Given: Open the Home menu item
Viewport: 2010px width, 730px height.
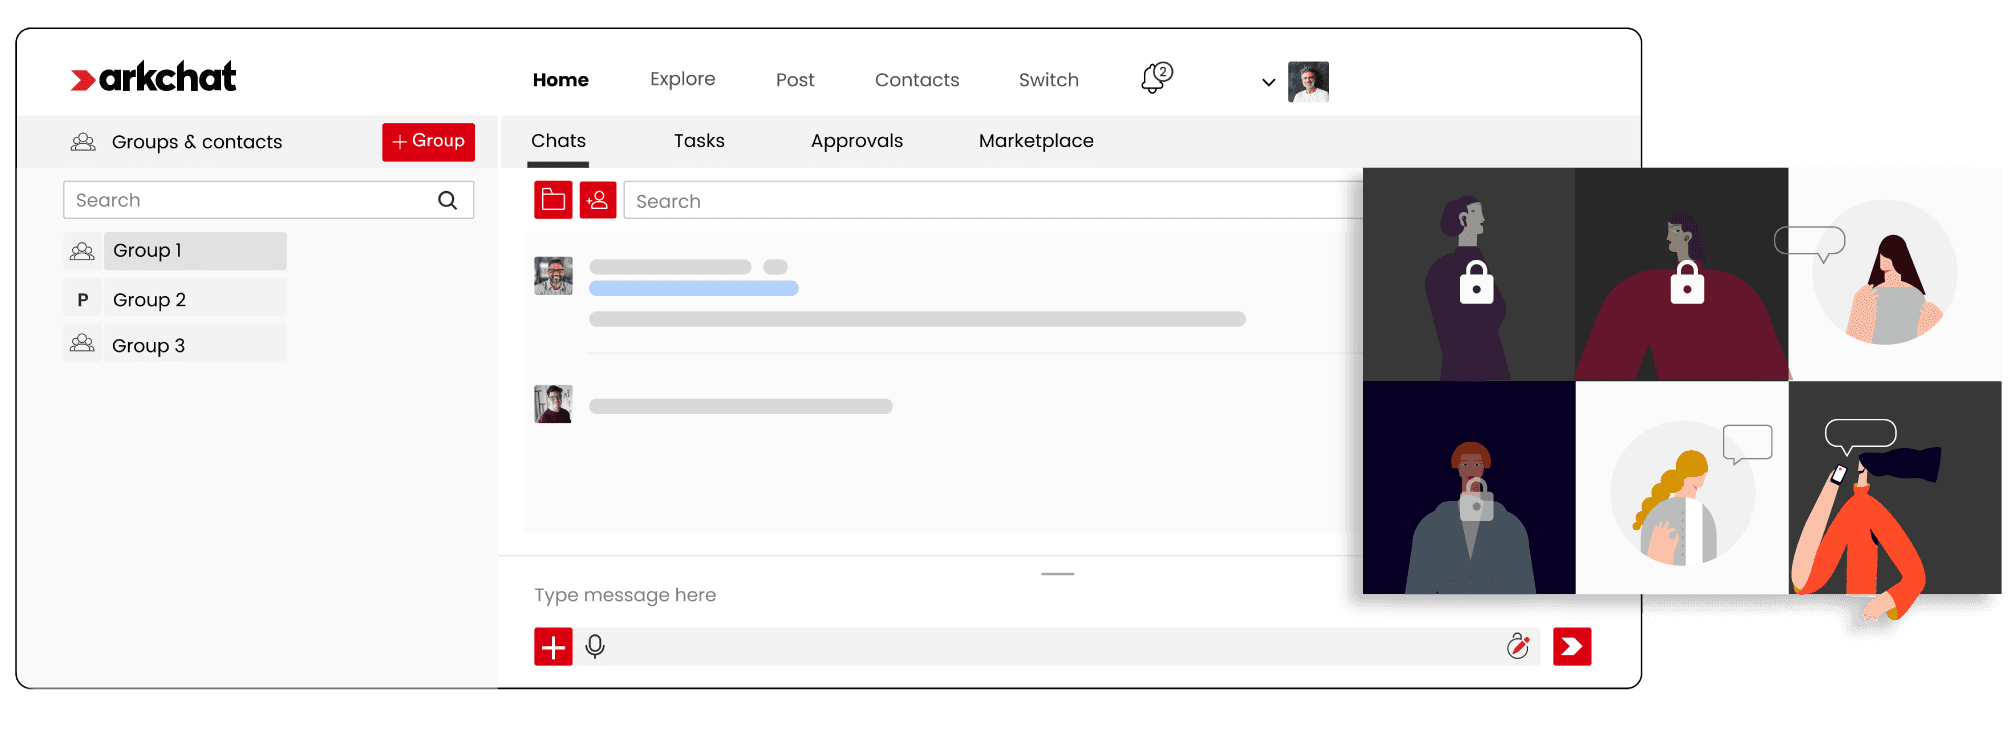Looking at the screenshot, I should click(561, 80).
